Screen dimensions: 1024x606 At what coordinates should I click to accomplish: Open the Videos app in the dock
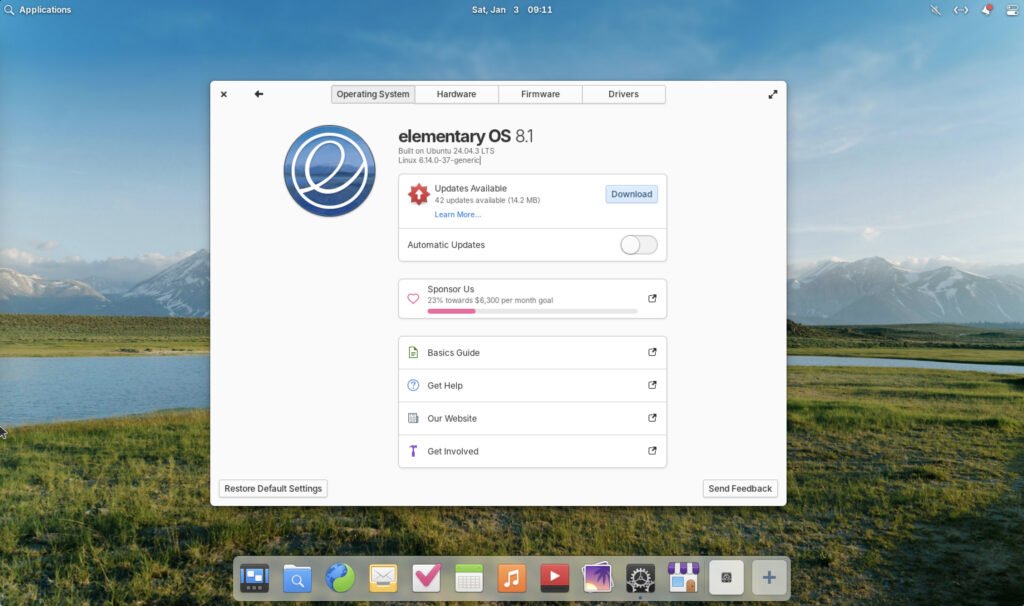pos(555,577)
